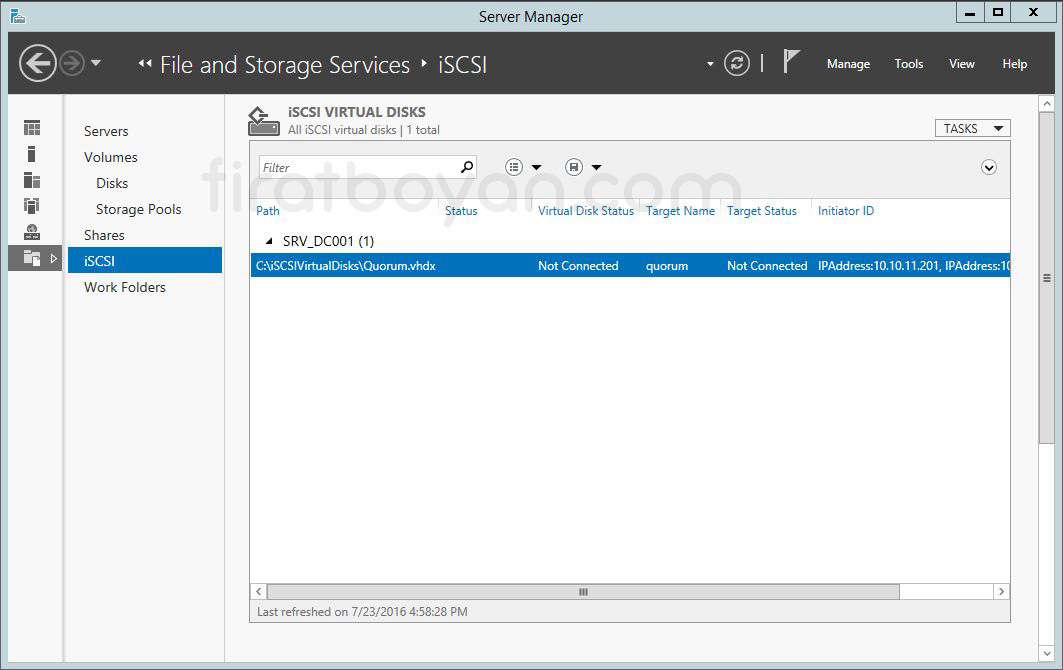
Task: Click the list view options icon
Action: (514, 167)
